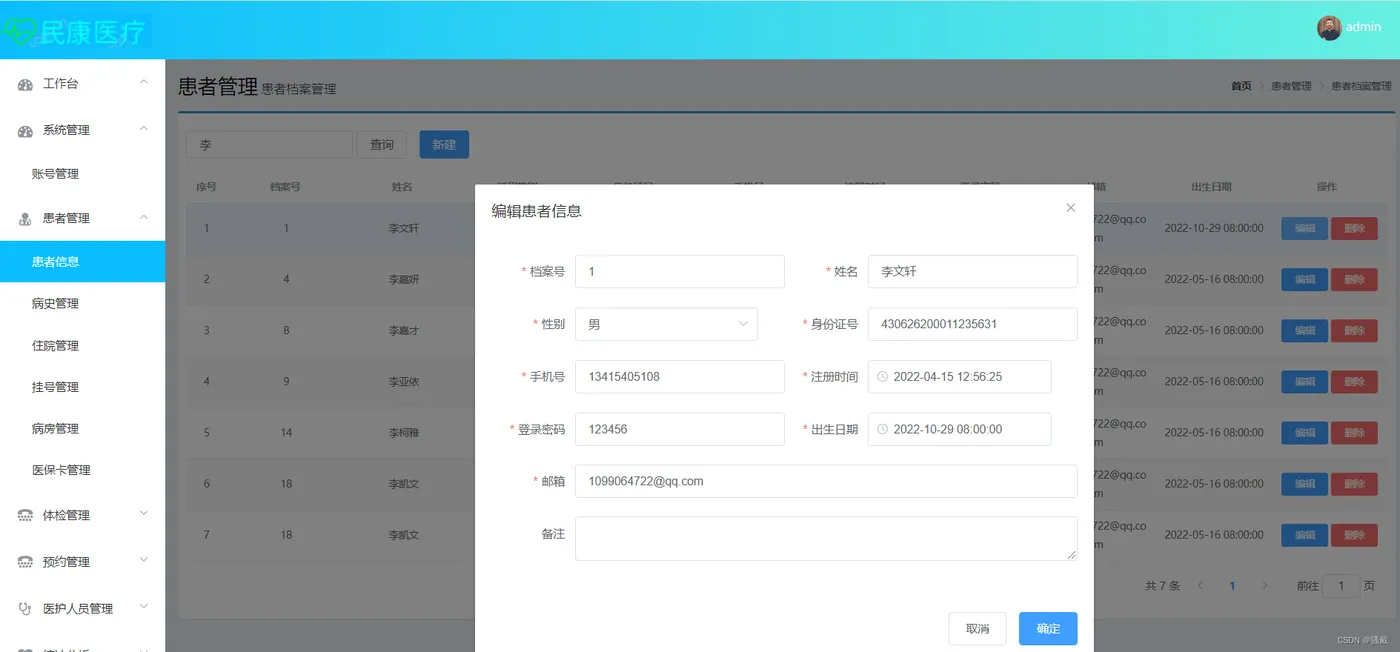Click the 前往 page number input

tap(1341, 586)
